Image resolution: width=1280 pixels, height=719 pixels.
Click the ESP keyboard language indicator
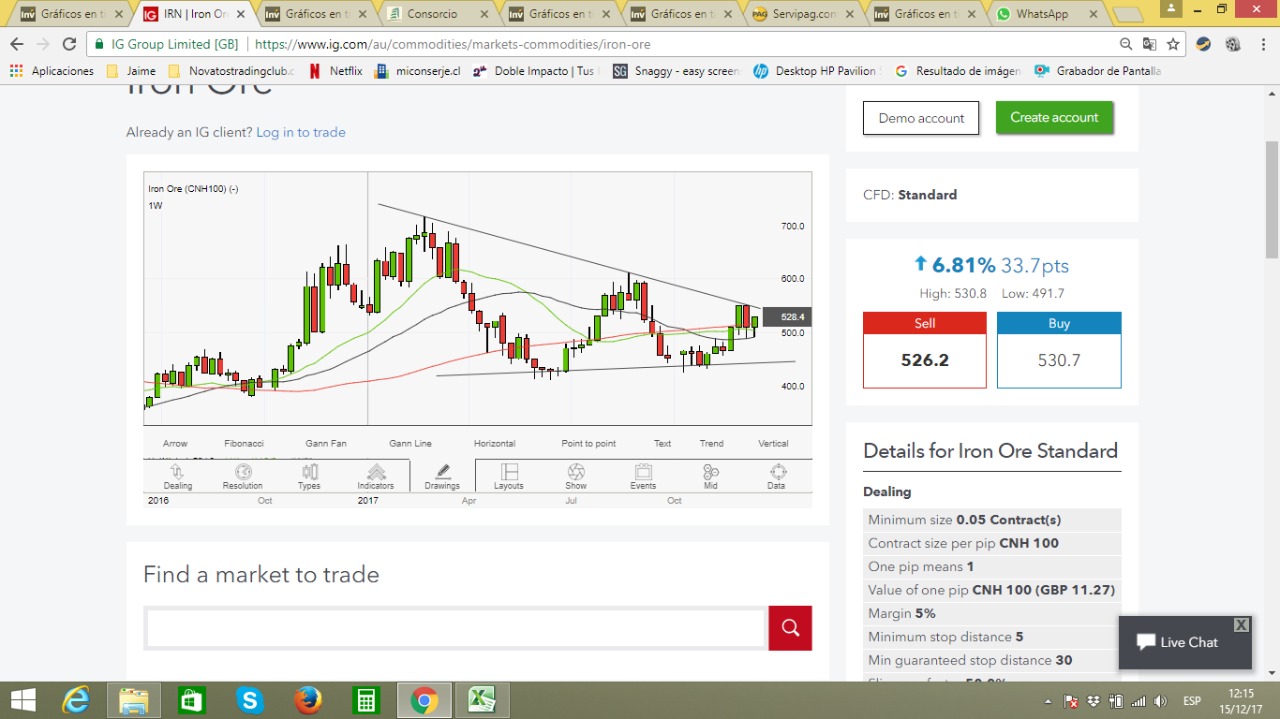click(1192, 701)
